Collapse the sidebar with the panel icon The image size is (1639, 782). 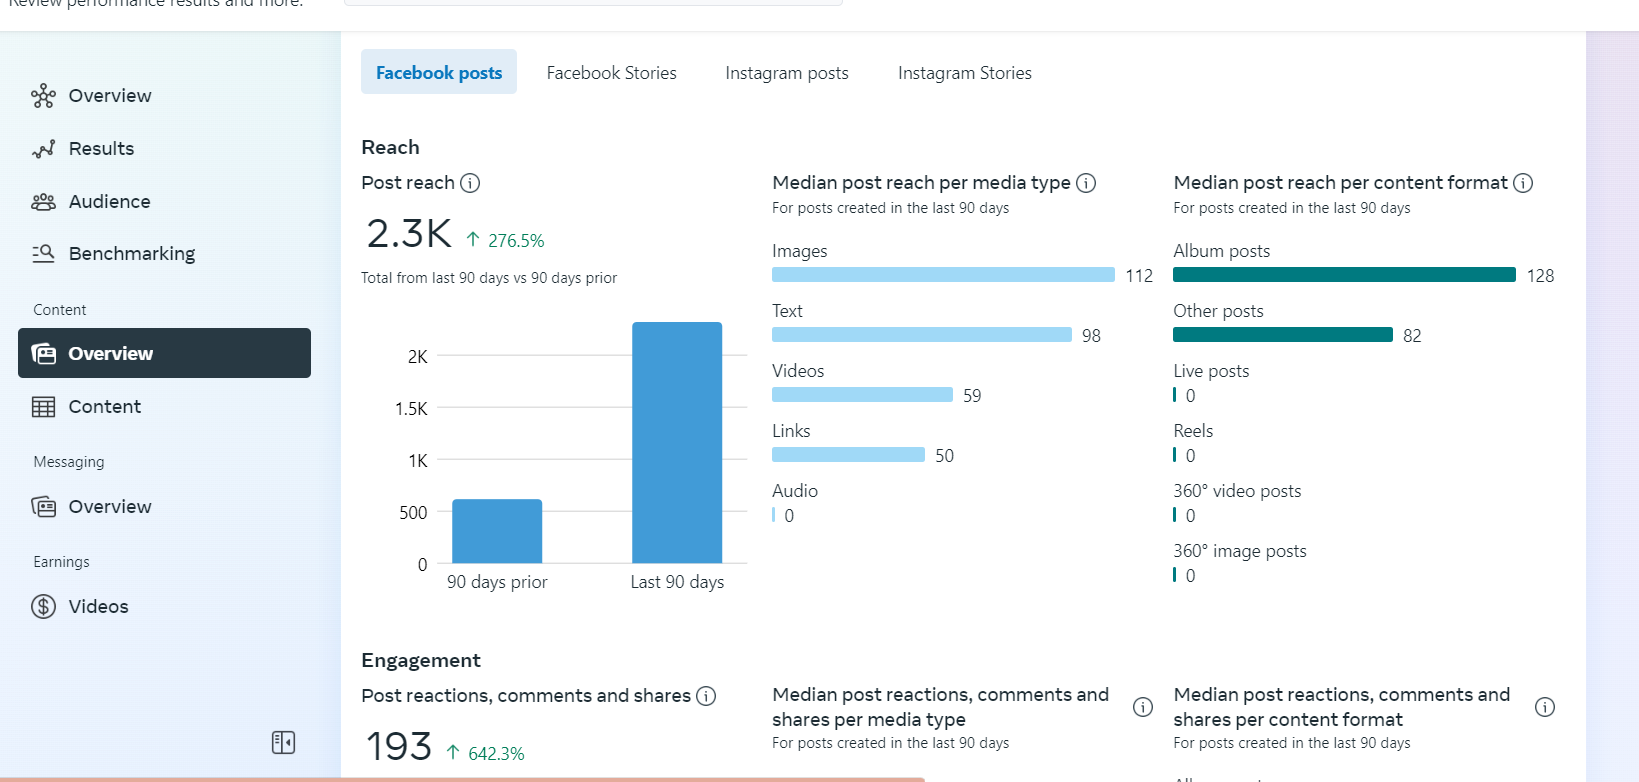click(283, 742)
